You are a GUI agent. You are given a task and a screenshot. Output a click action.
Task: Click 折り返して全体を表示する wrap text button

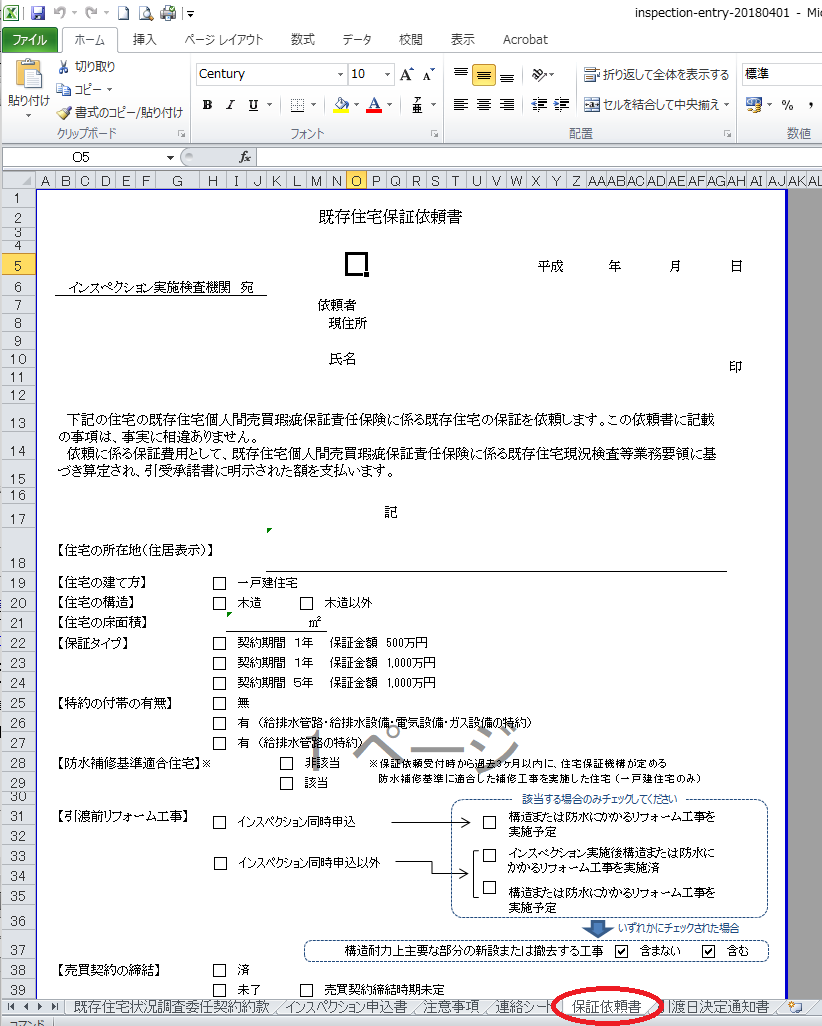click(657, 75)
